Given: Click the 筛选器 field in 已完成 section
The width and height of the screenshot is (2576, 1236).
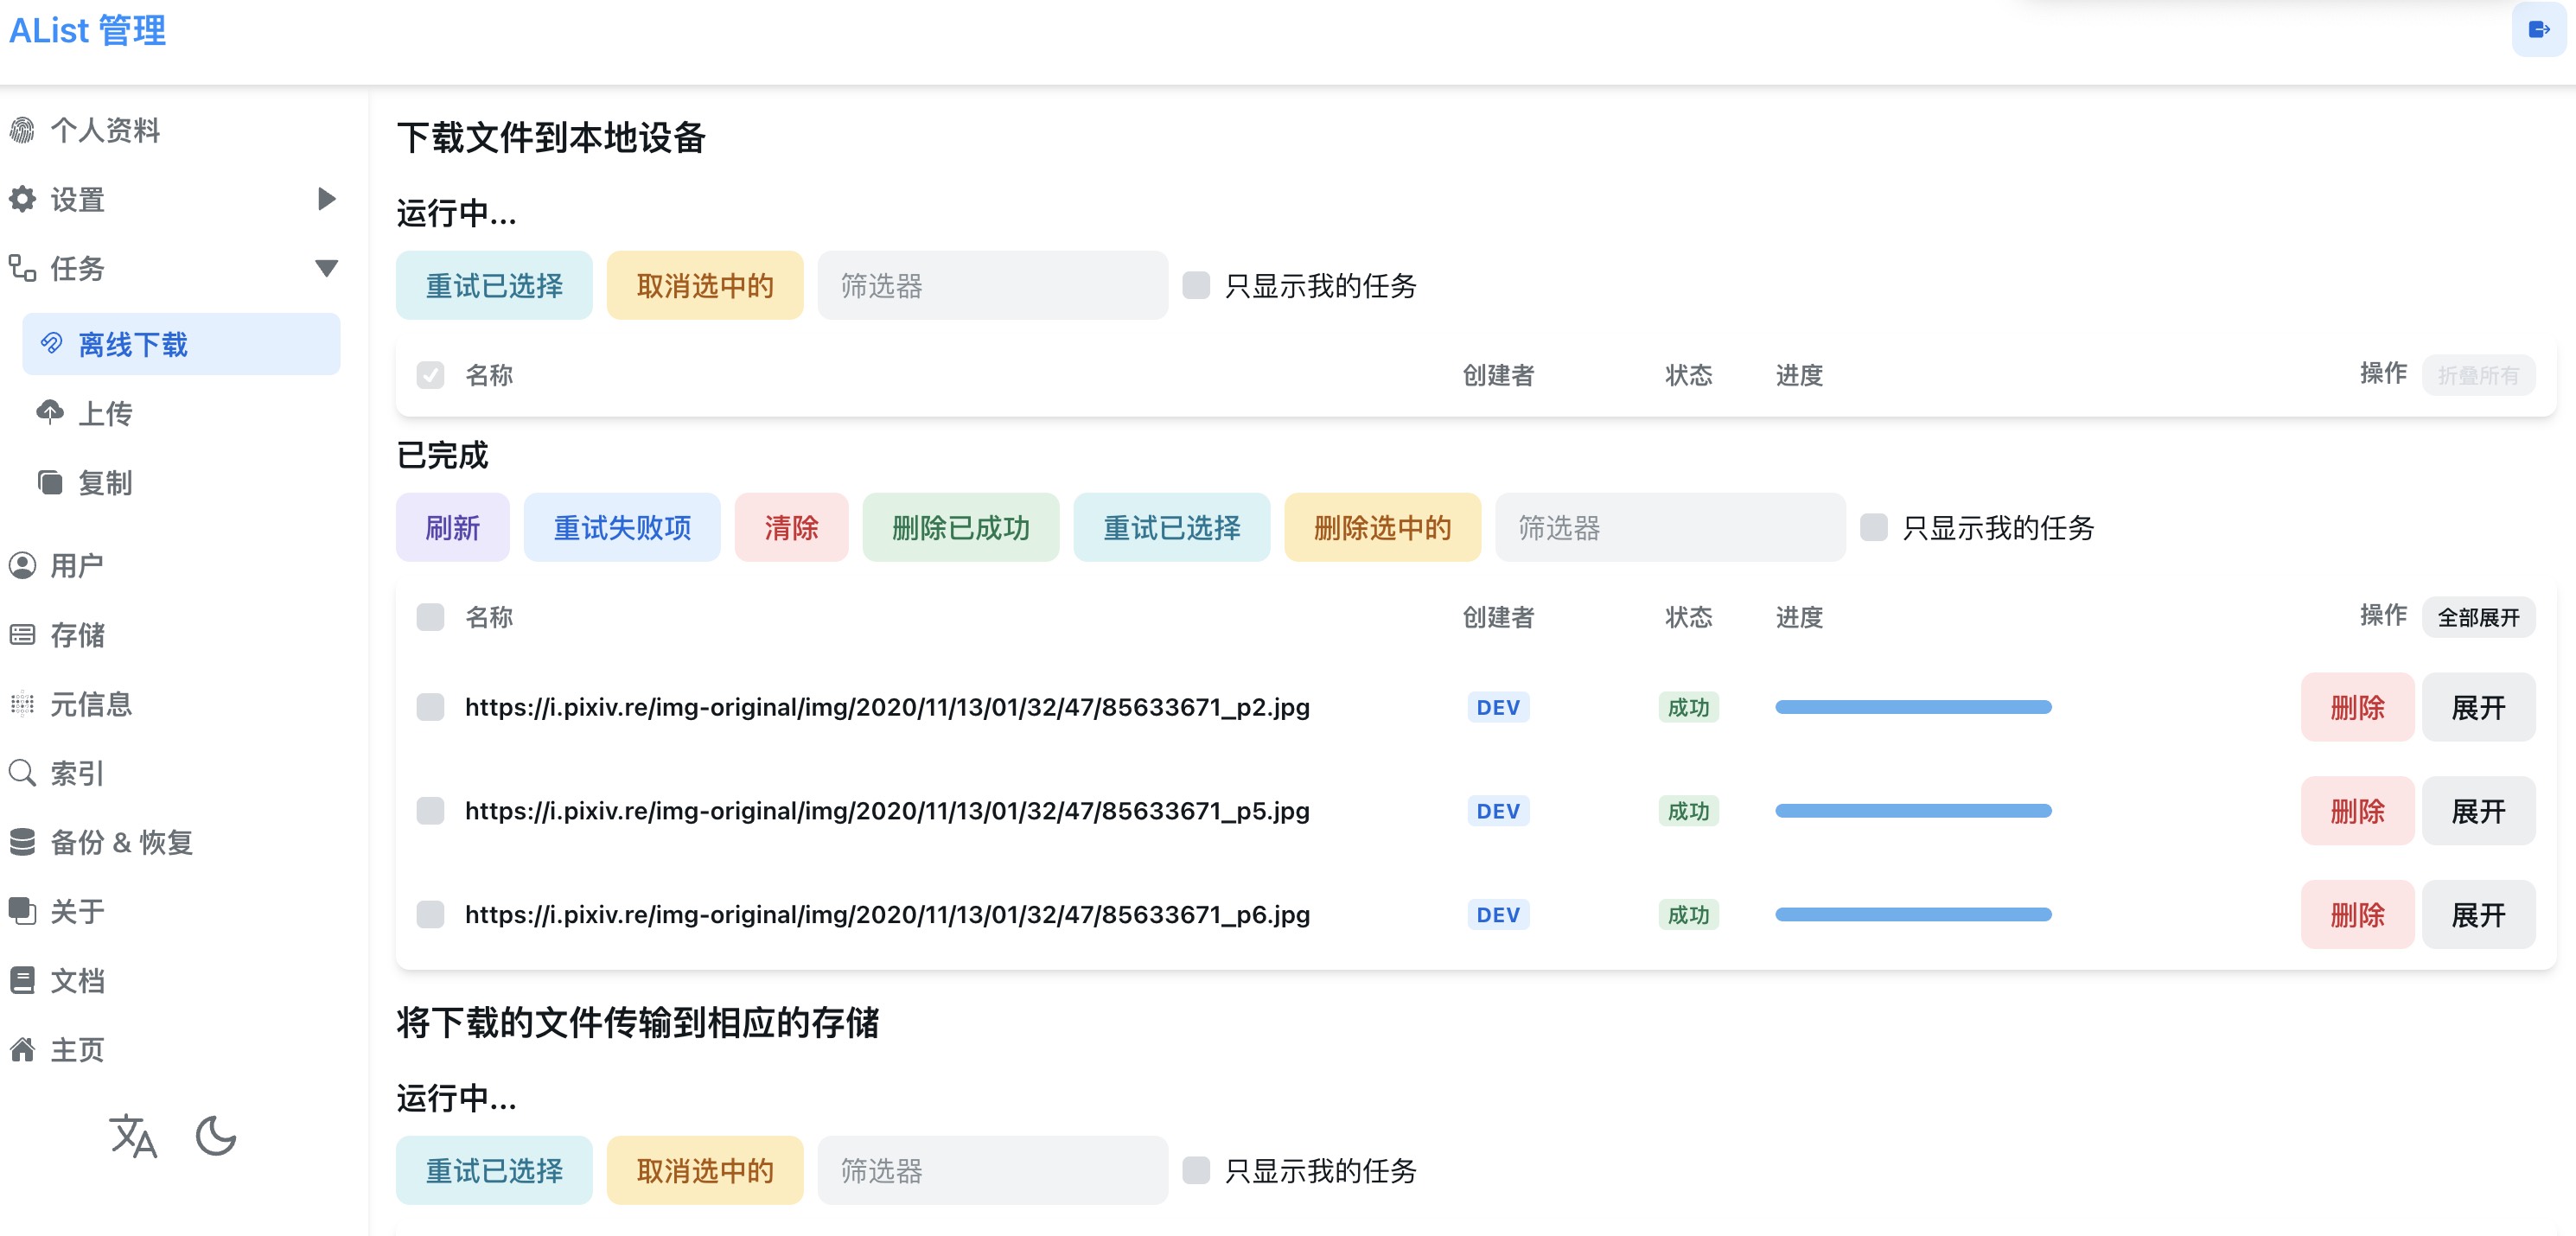Looking at the screenshot, I should [1669, 527].
